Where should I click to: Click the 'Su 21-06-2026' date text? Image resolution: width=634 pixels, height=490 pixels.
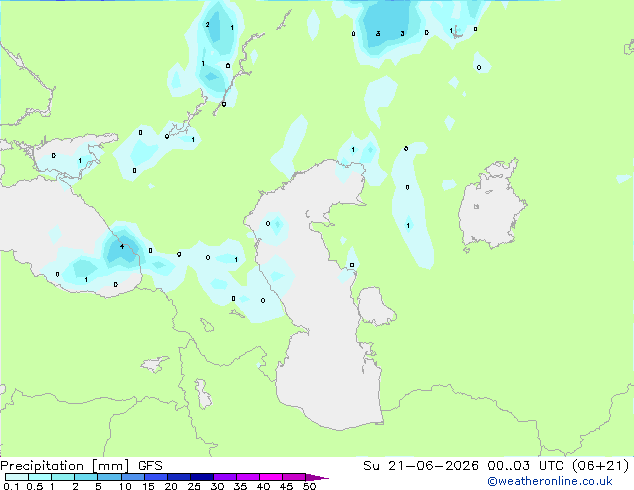(421, 466)
